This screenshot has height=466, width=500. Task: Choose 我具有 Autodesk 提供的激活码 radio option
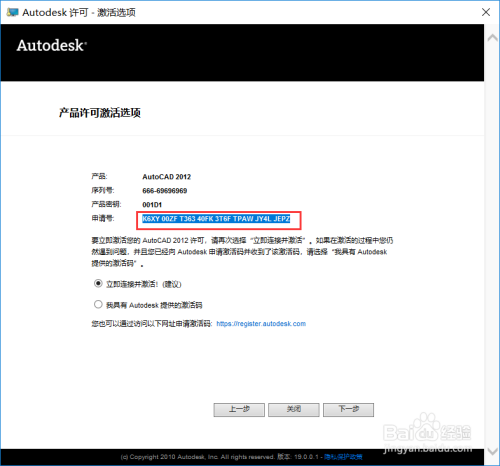(98, 304)
